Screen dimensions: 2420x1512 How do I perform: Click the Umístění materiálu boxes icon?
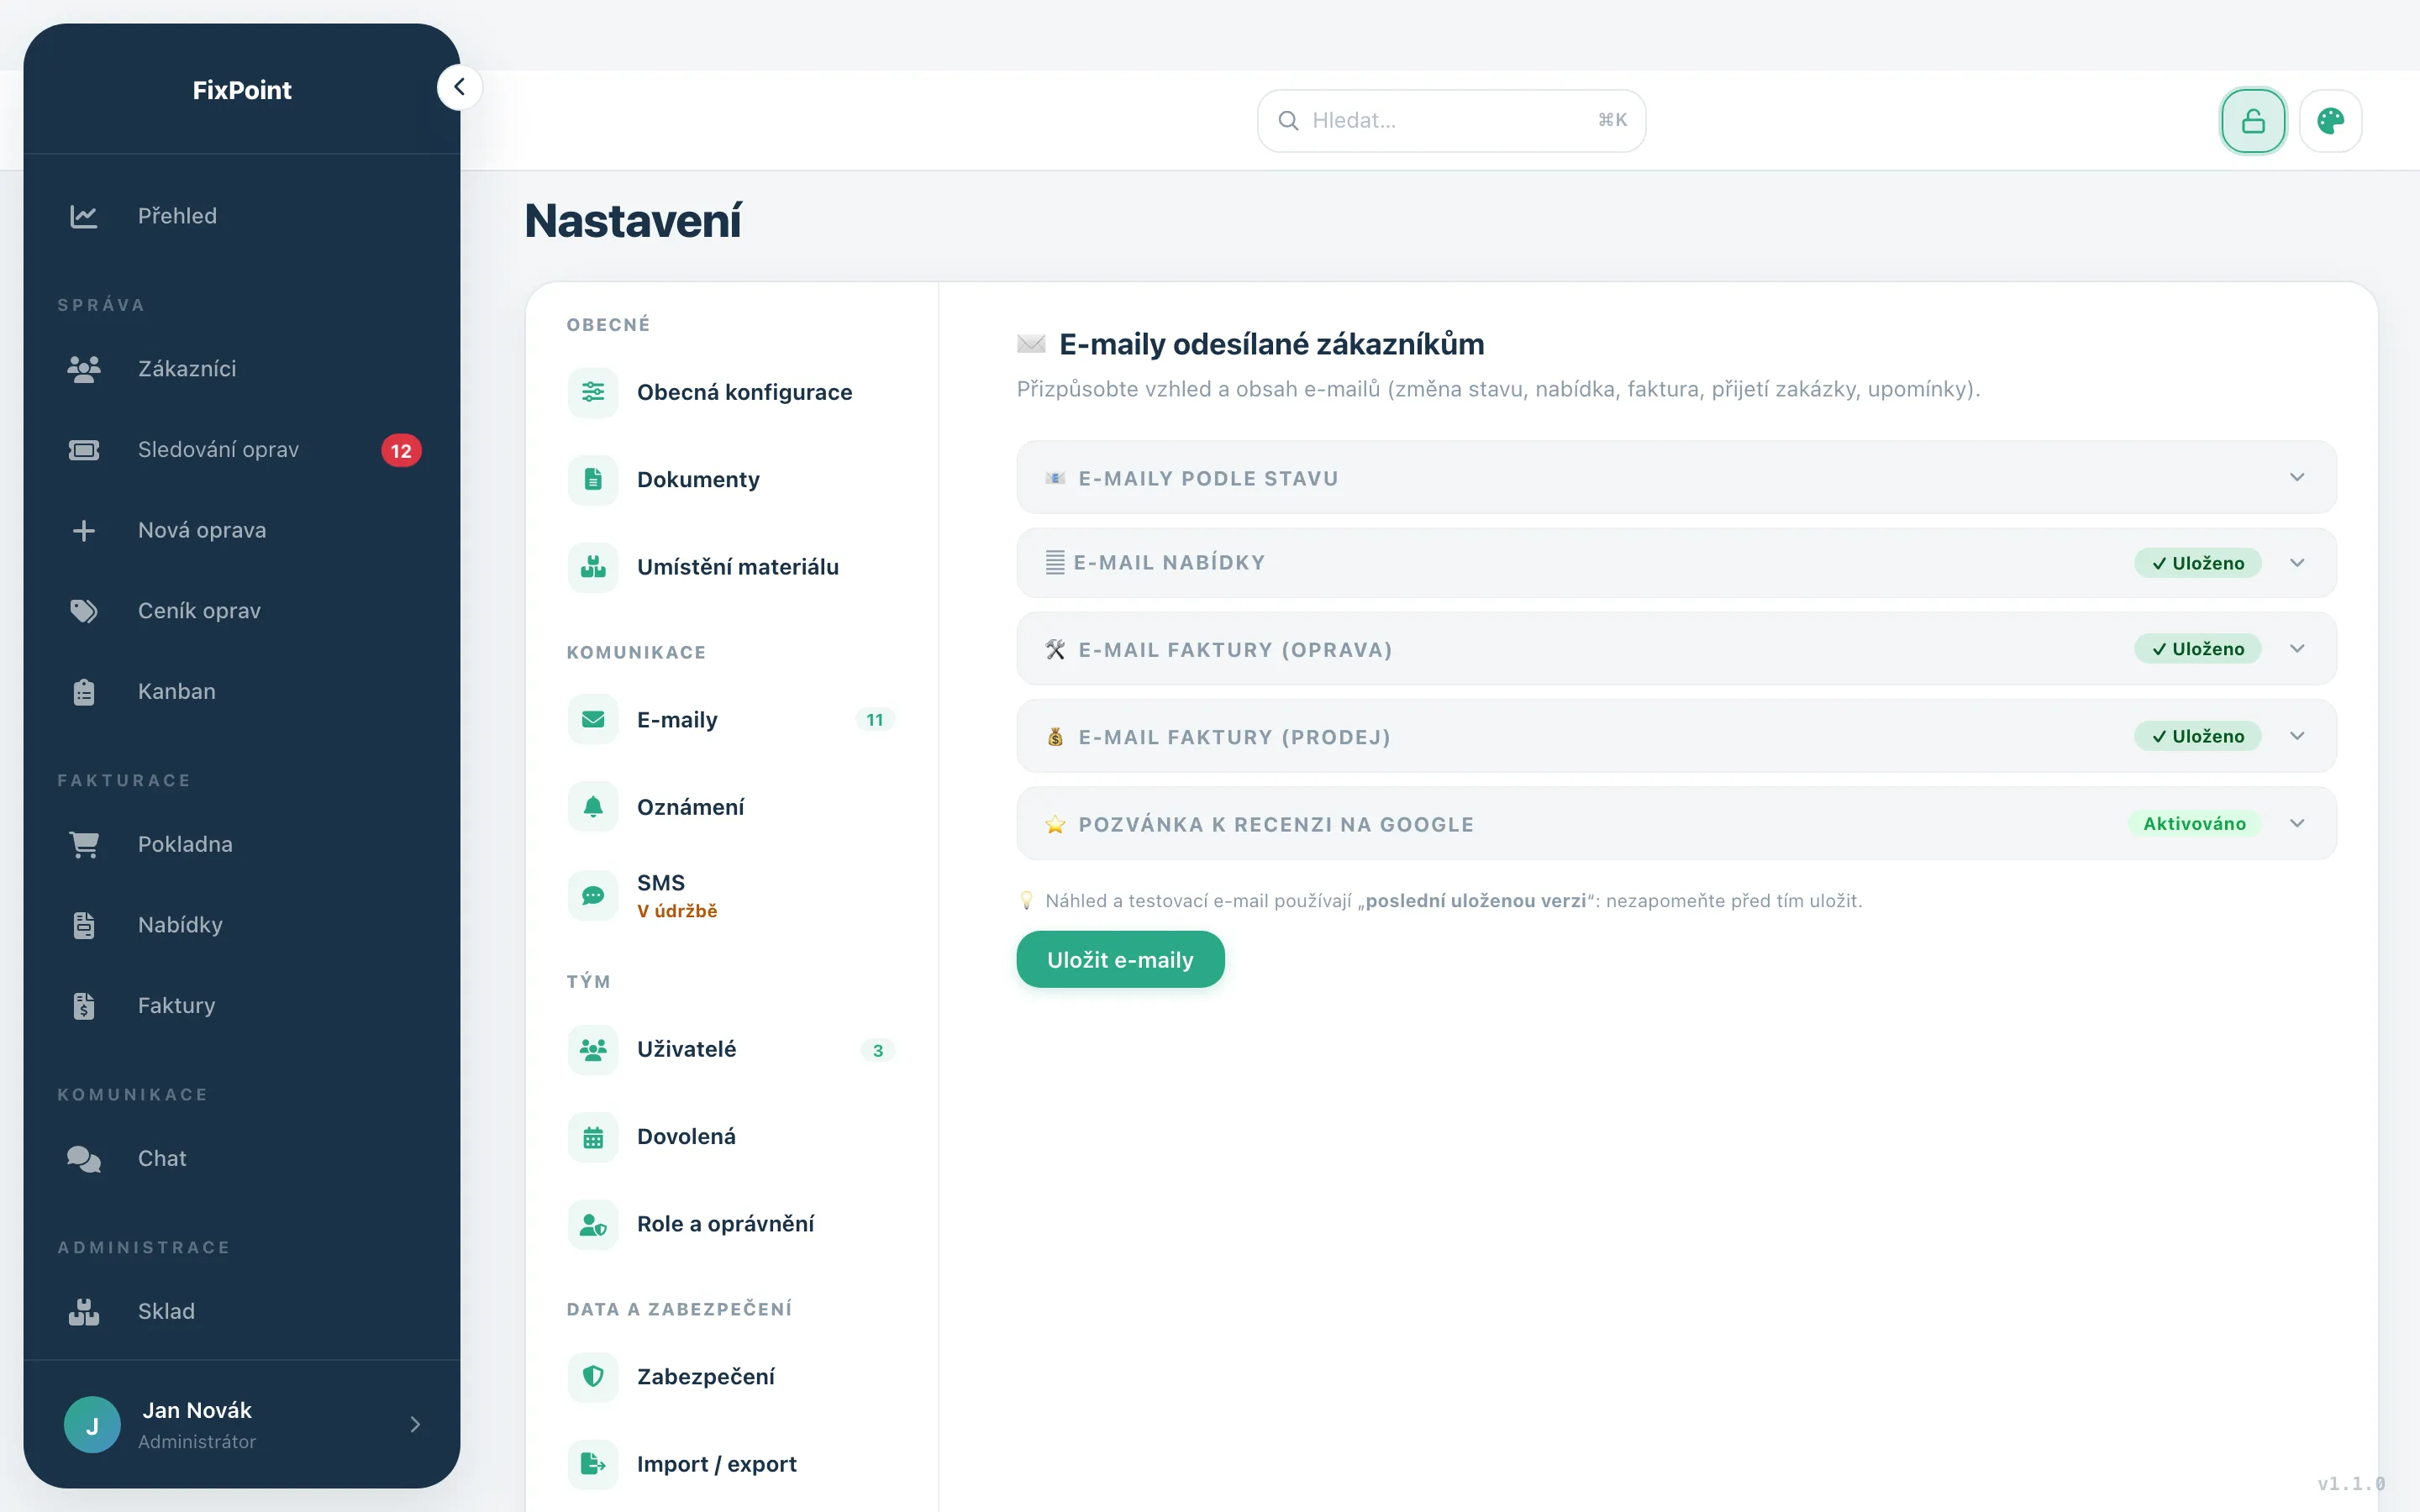click(593, 567)
